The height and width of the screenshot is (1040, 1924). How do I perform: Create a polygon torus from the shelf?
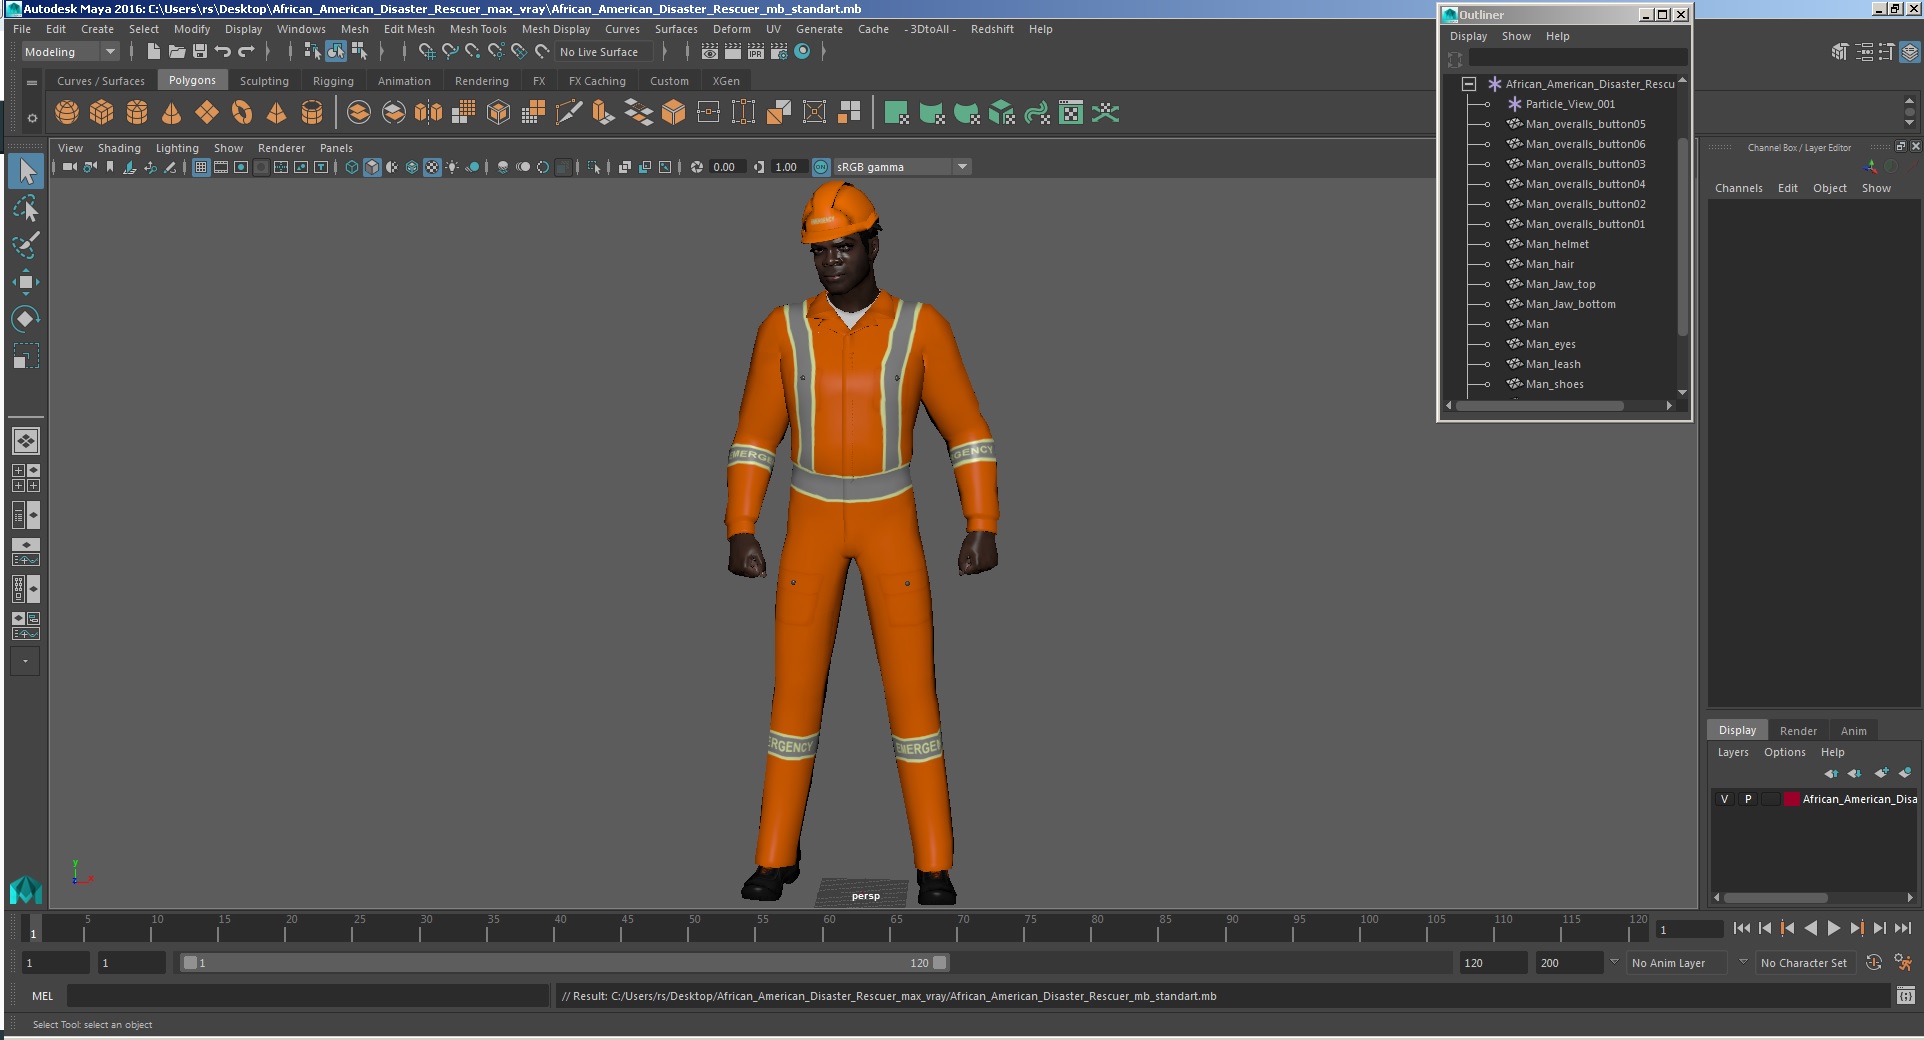tap(242, 113)
